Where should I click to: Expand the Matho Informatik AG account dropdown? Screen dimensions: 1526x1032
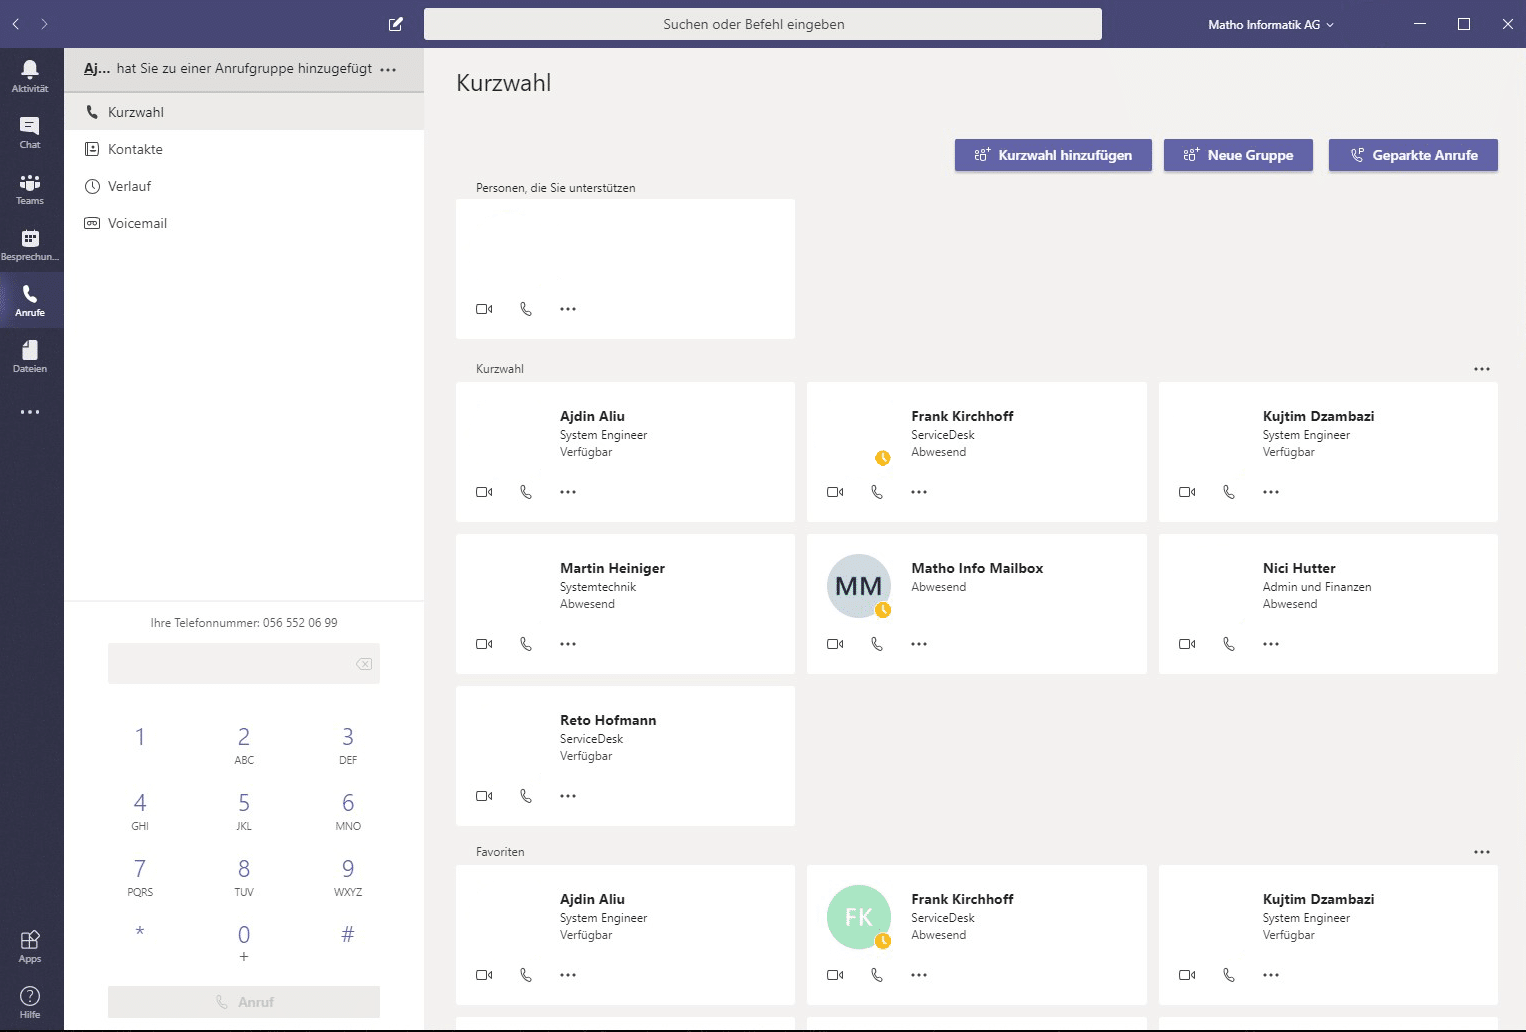tap(1271, 24)
